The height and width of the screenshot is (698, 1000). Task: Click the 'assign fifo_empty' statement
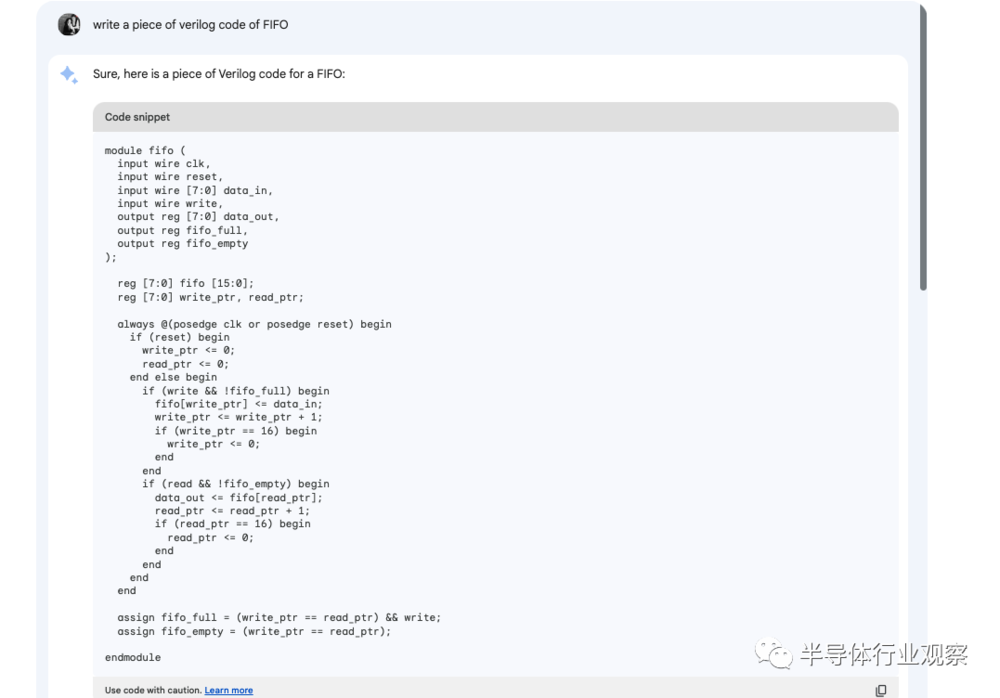click(254, 631)
